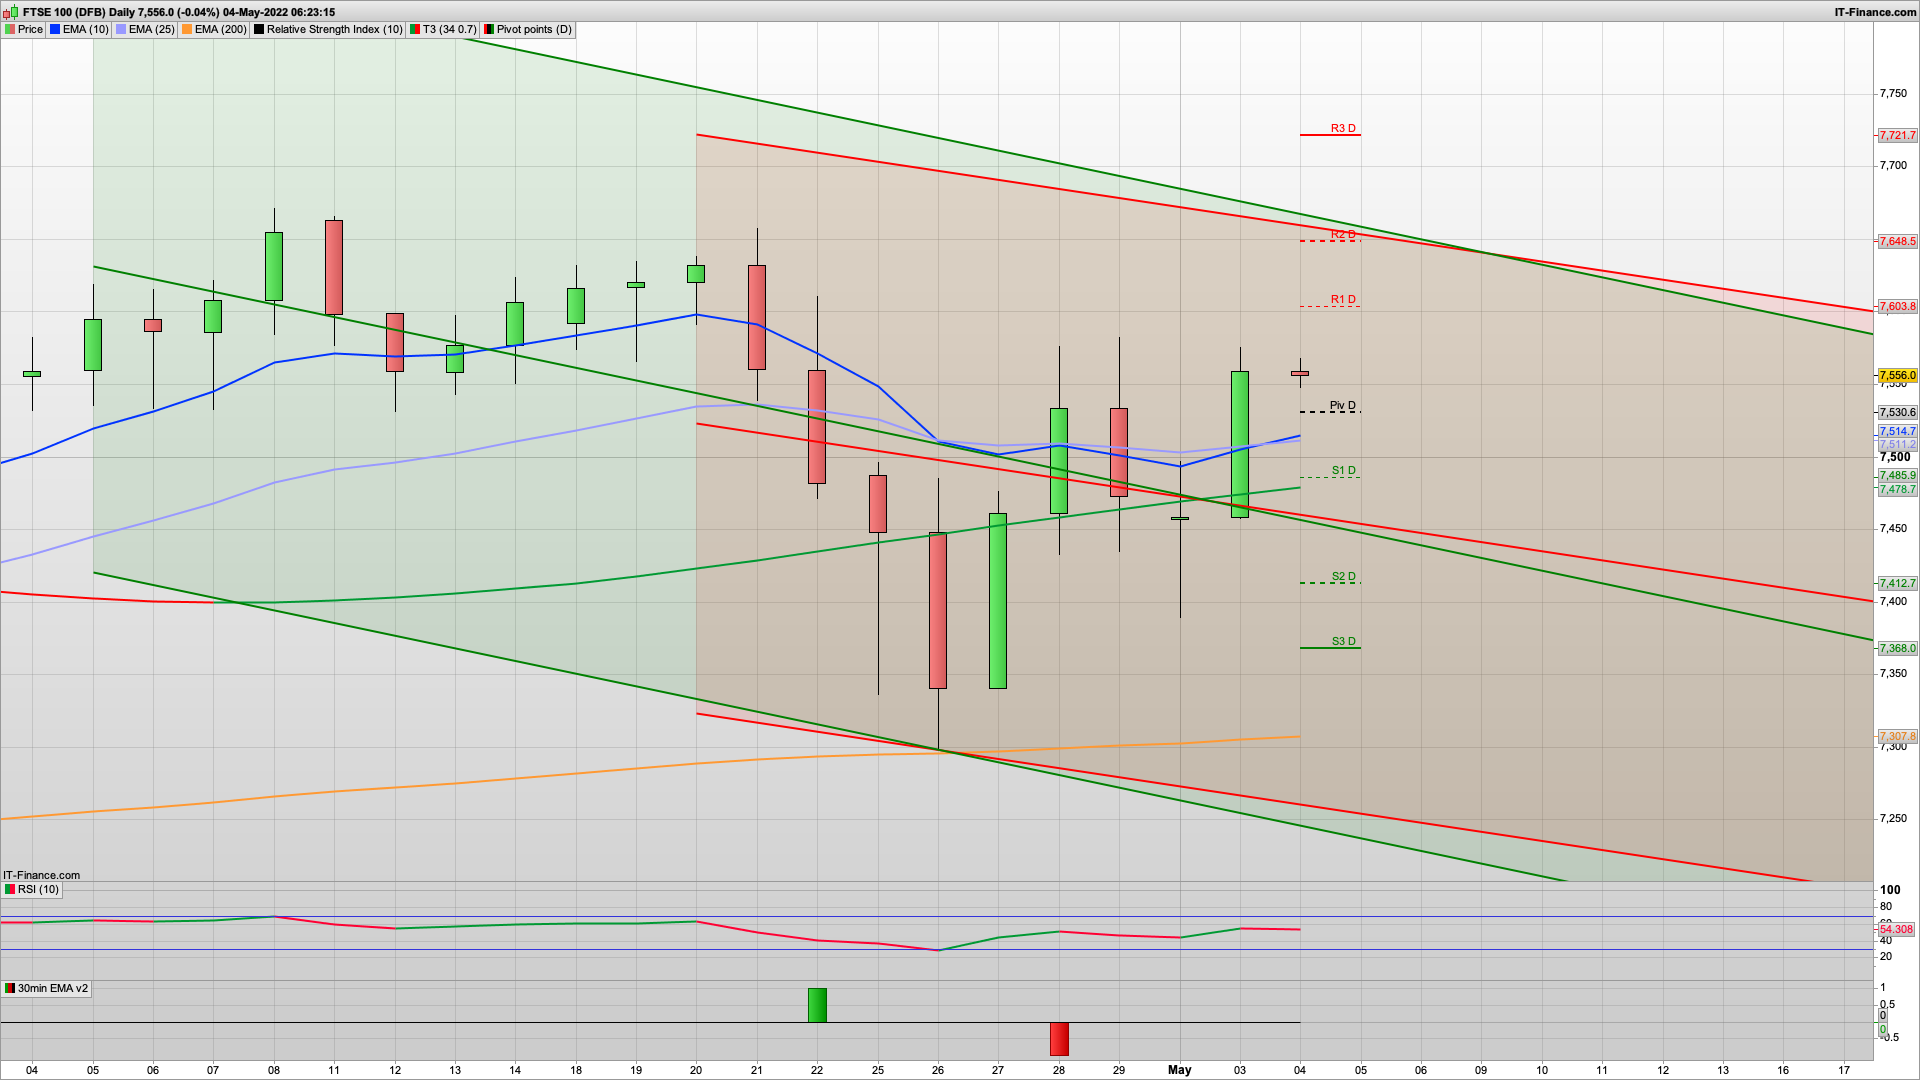Click the R3 D pivot level label

tap(1342, 128)
